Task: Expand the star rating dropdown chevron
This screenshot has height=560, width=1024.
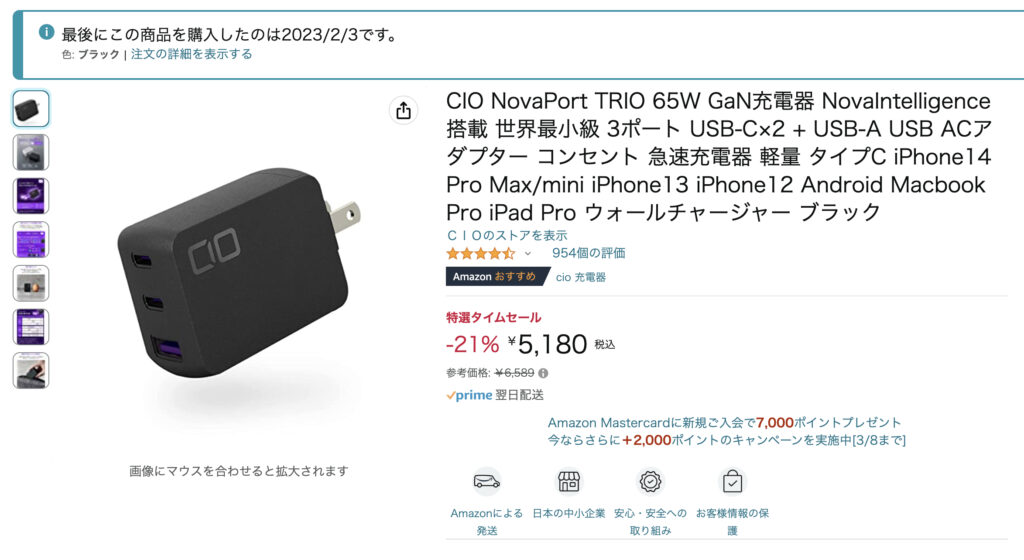Action: coord(528,253)
